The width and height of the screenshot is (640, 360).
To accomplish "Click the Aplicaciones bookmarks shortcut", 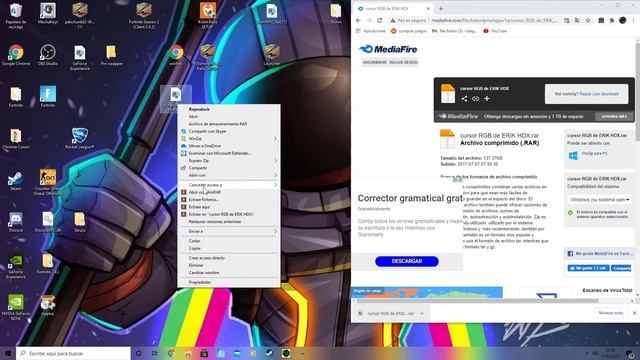I will pyautogui.click(x=371, y=31).
